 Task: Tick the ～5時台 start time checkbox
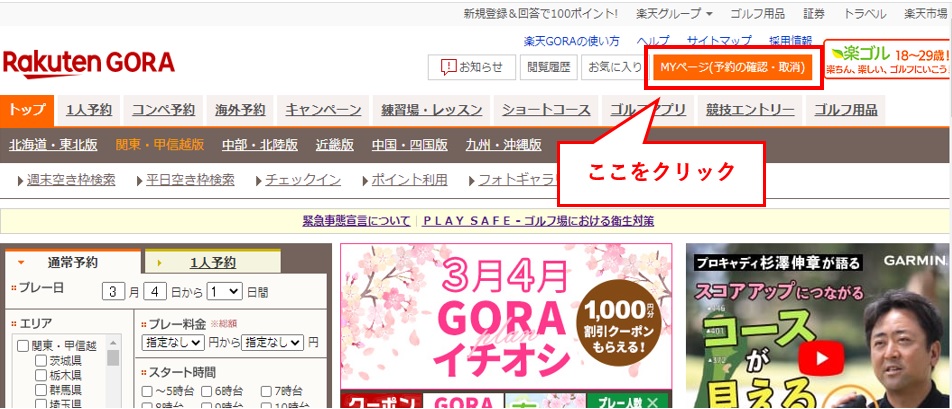pyautogui.click(x=147, y=391)
